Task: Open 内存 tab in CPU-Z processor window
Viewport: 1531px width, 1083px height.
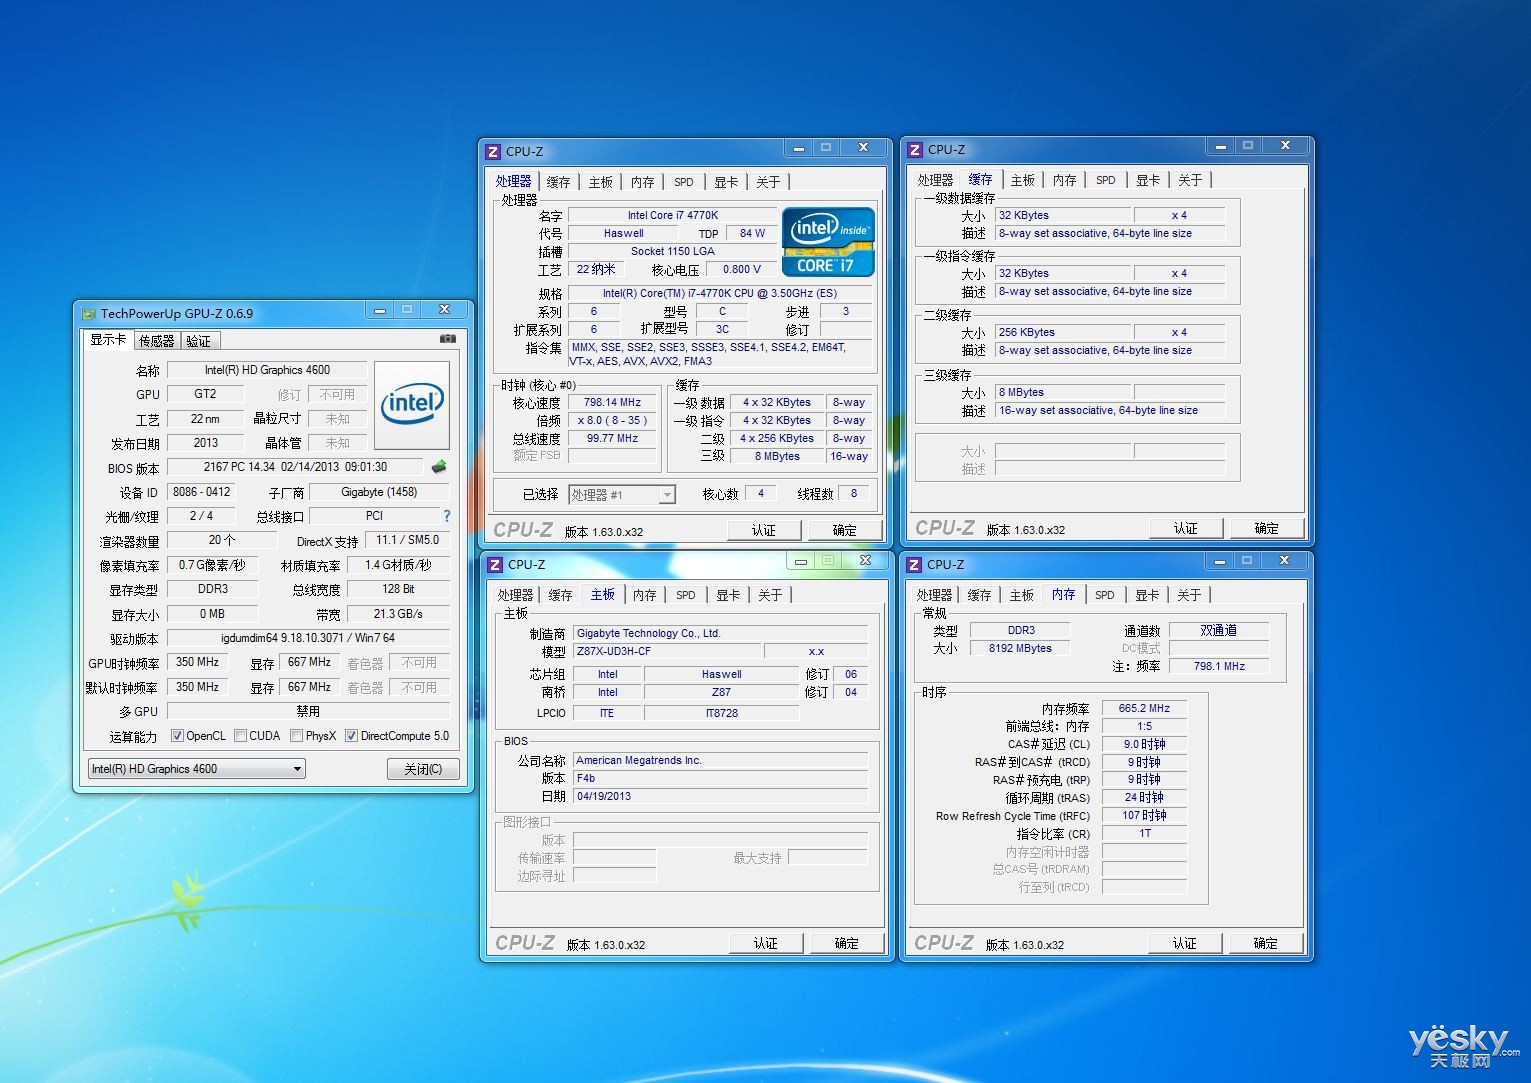Action: tap(643, 182)
